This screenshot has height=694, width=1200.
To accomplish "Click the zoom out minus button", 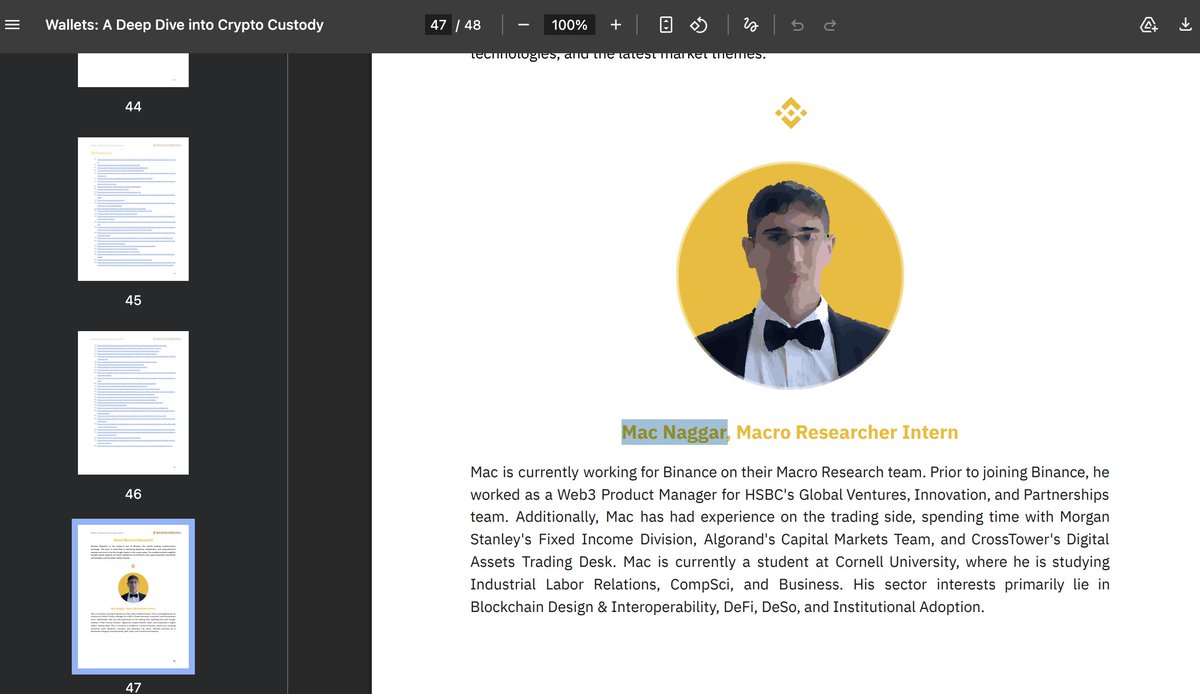I will [523, 24].
